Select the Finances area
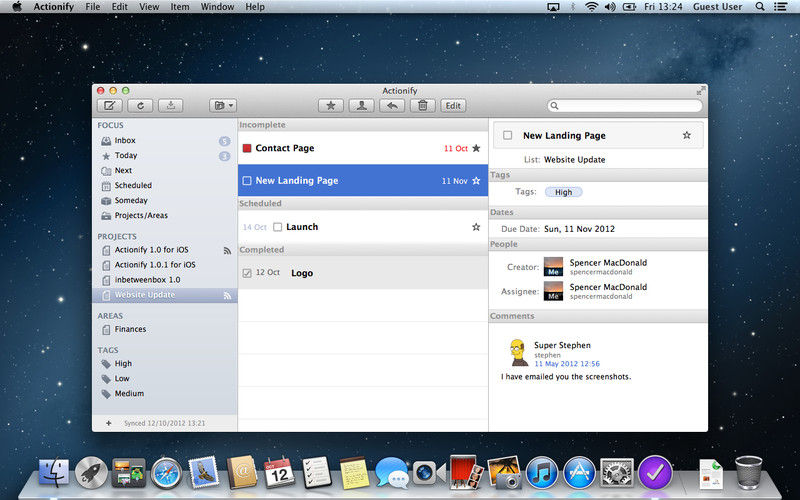This screenshot has width=800, height=500. click(x=165, y=330)
